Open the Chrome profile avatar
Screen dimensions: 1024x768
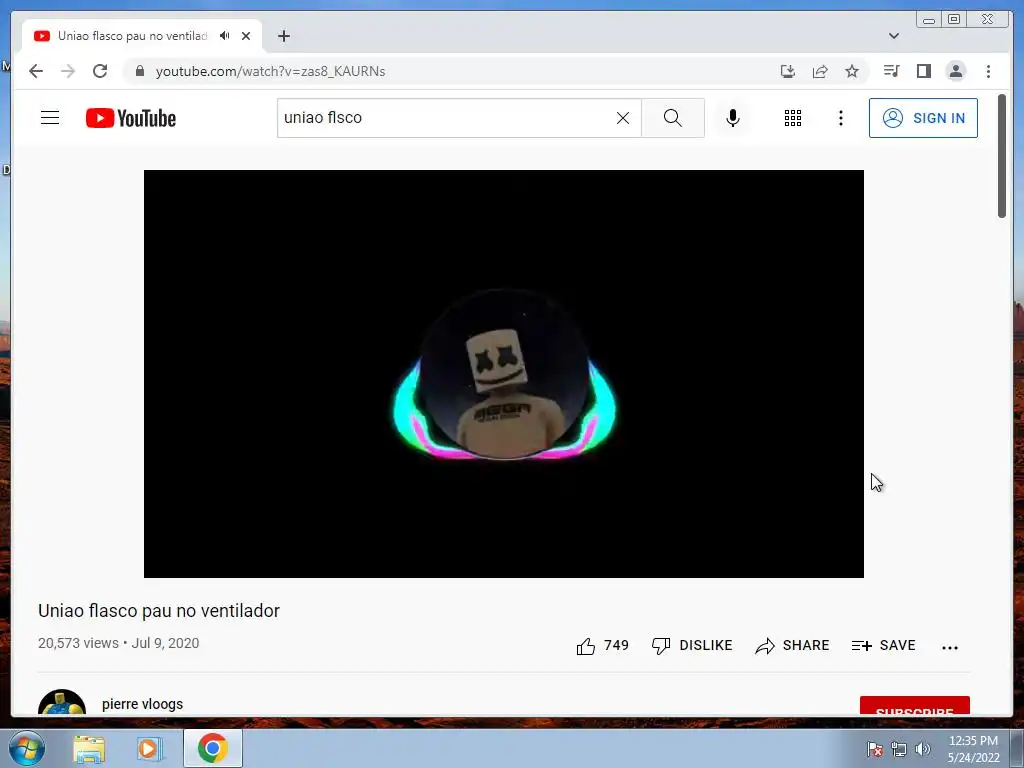click(x=955, y=71)
